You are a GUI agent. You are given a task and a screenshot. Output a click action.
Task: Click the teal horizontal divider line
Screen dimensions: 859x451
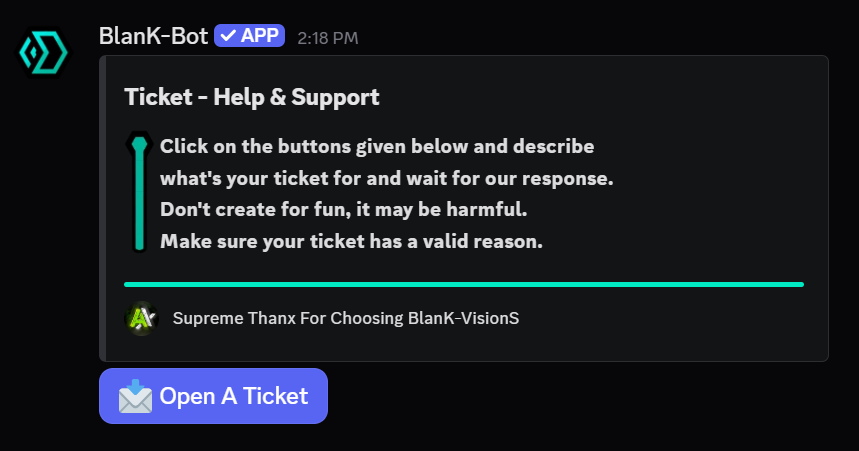[463, 284]
